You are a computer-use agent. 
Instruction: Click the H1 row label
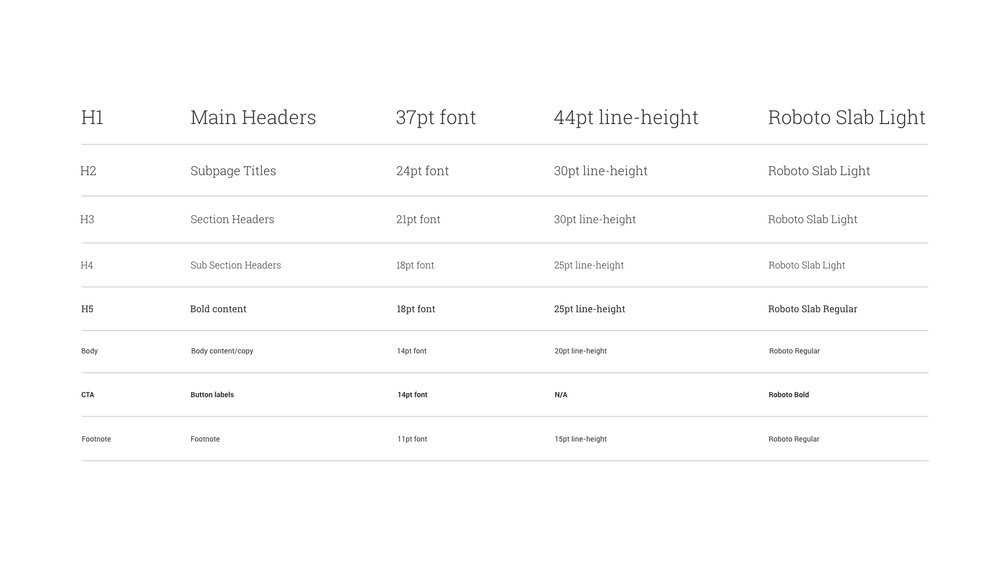(x=92, y=118)
